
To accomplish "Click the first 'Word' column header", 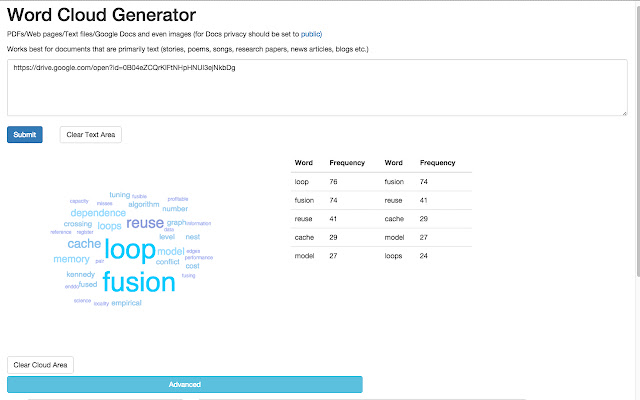I will point(303,162).
